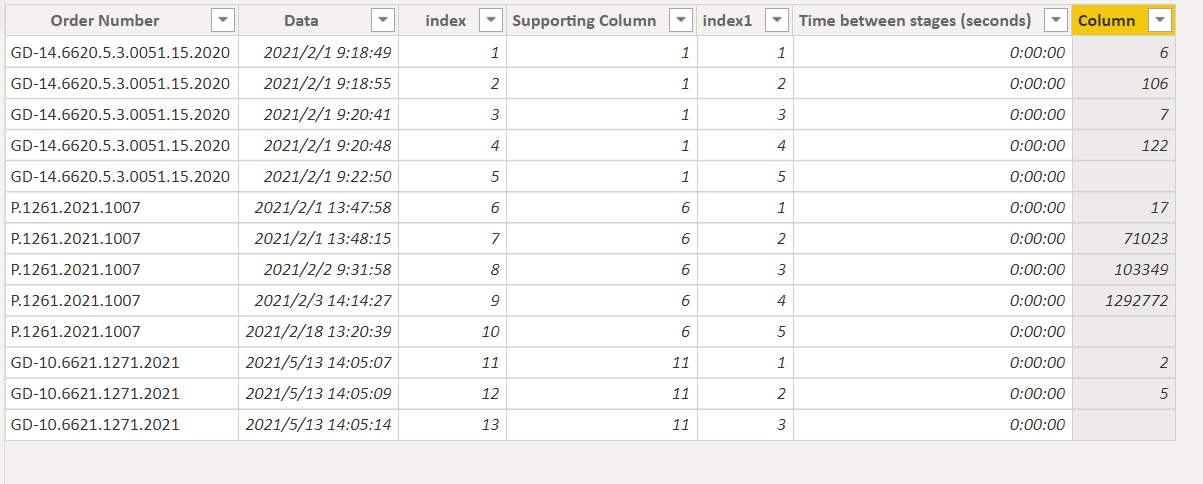
Task: Open the highlighted Column filter dropdown
Action: [x=1159, y=20]
